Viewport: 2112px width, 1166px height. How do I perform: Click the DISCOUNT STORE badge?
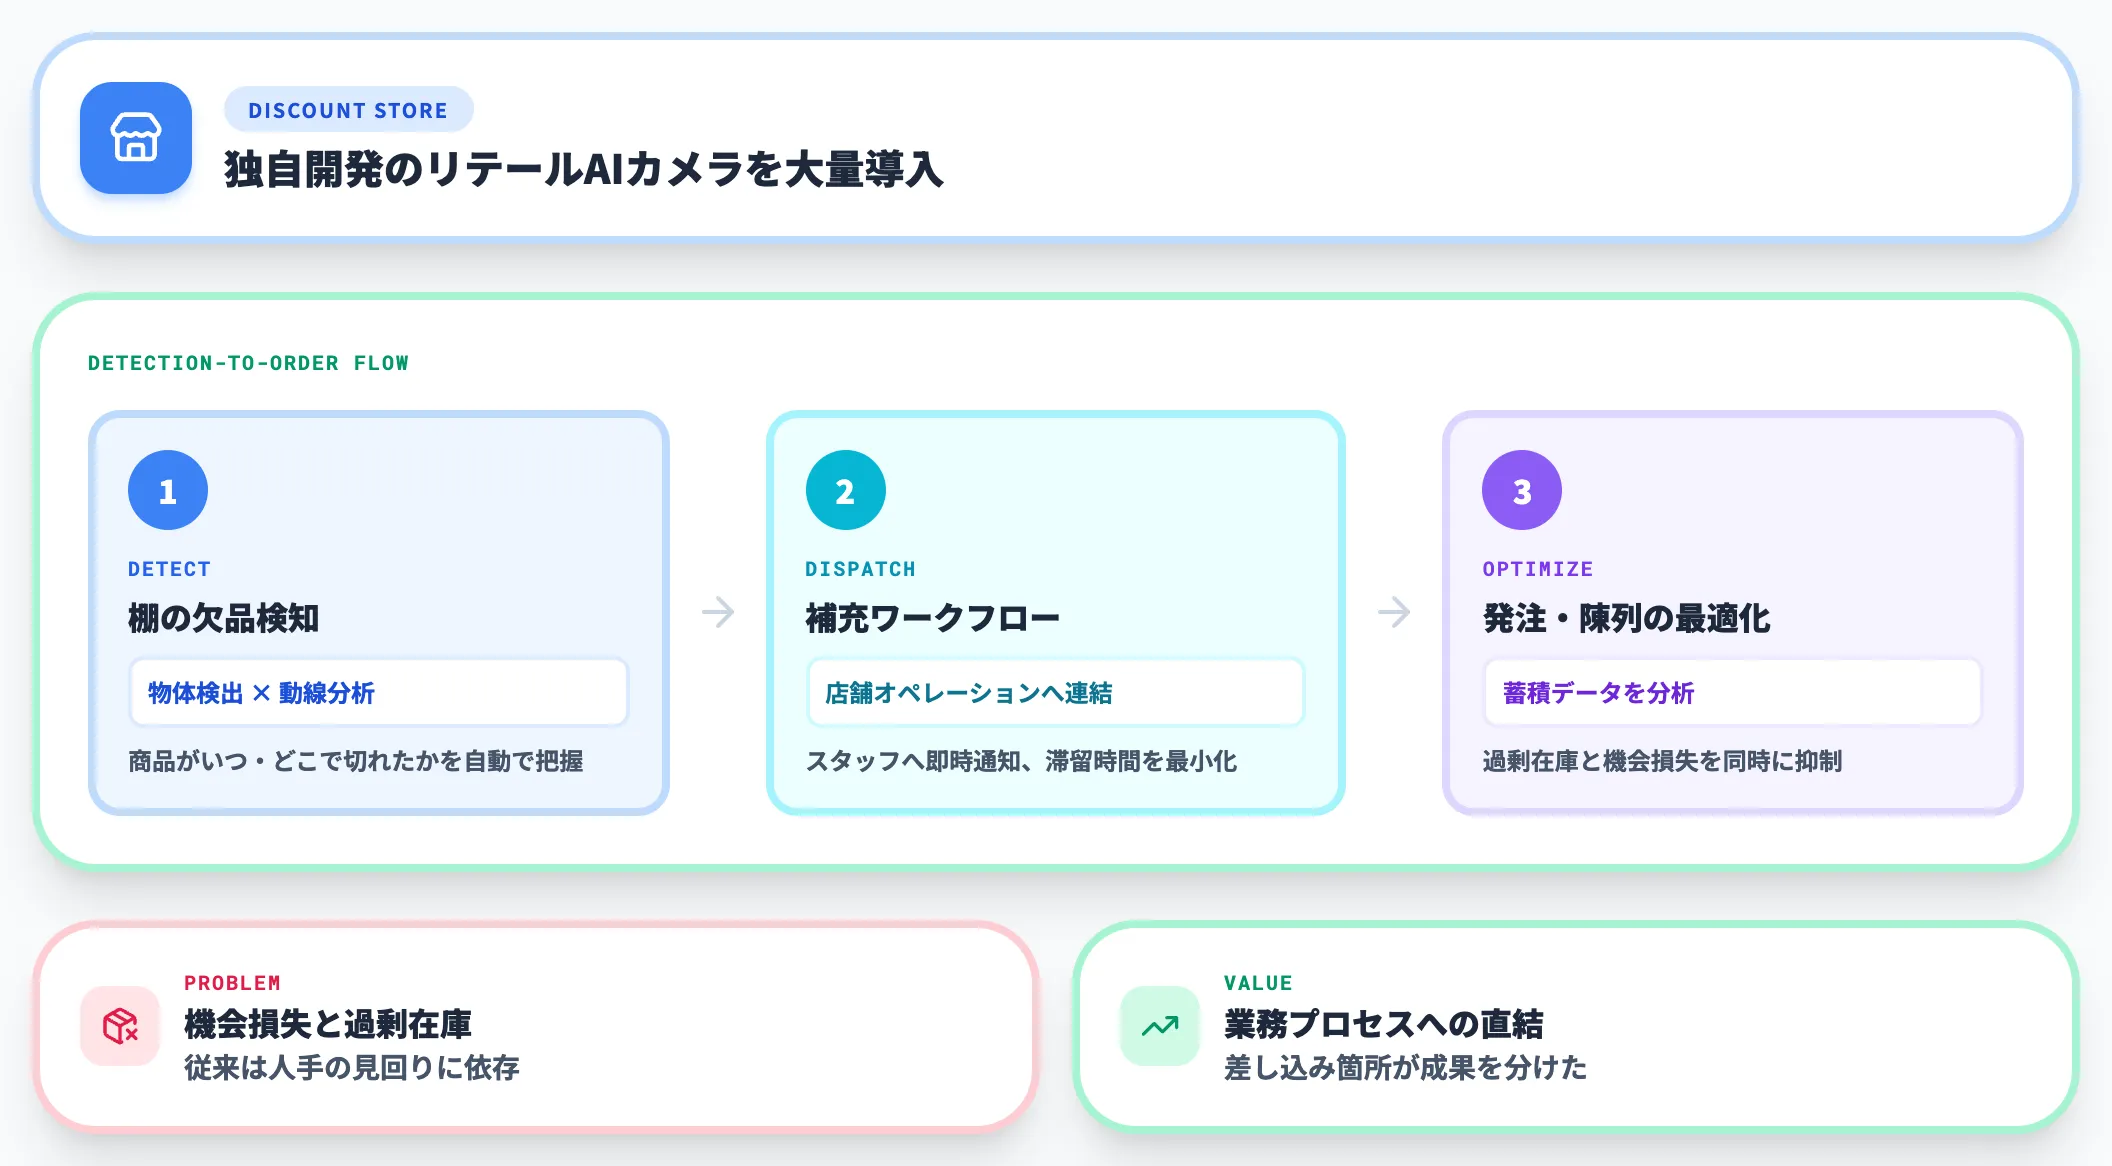click(x=348, y=110)
